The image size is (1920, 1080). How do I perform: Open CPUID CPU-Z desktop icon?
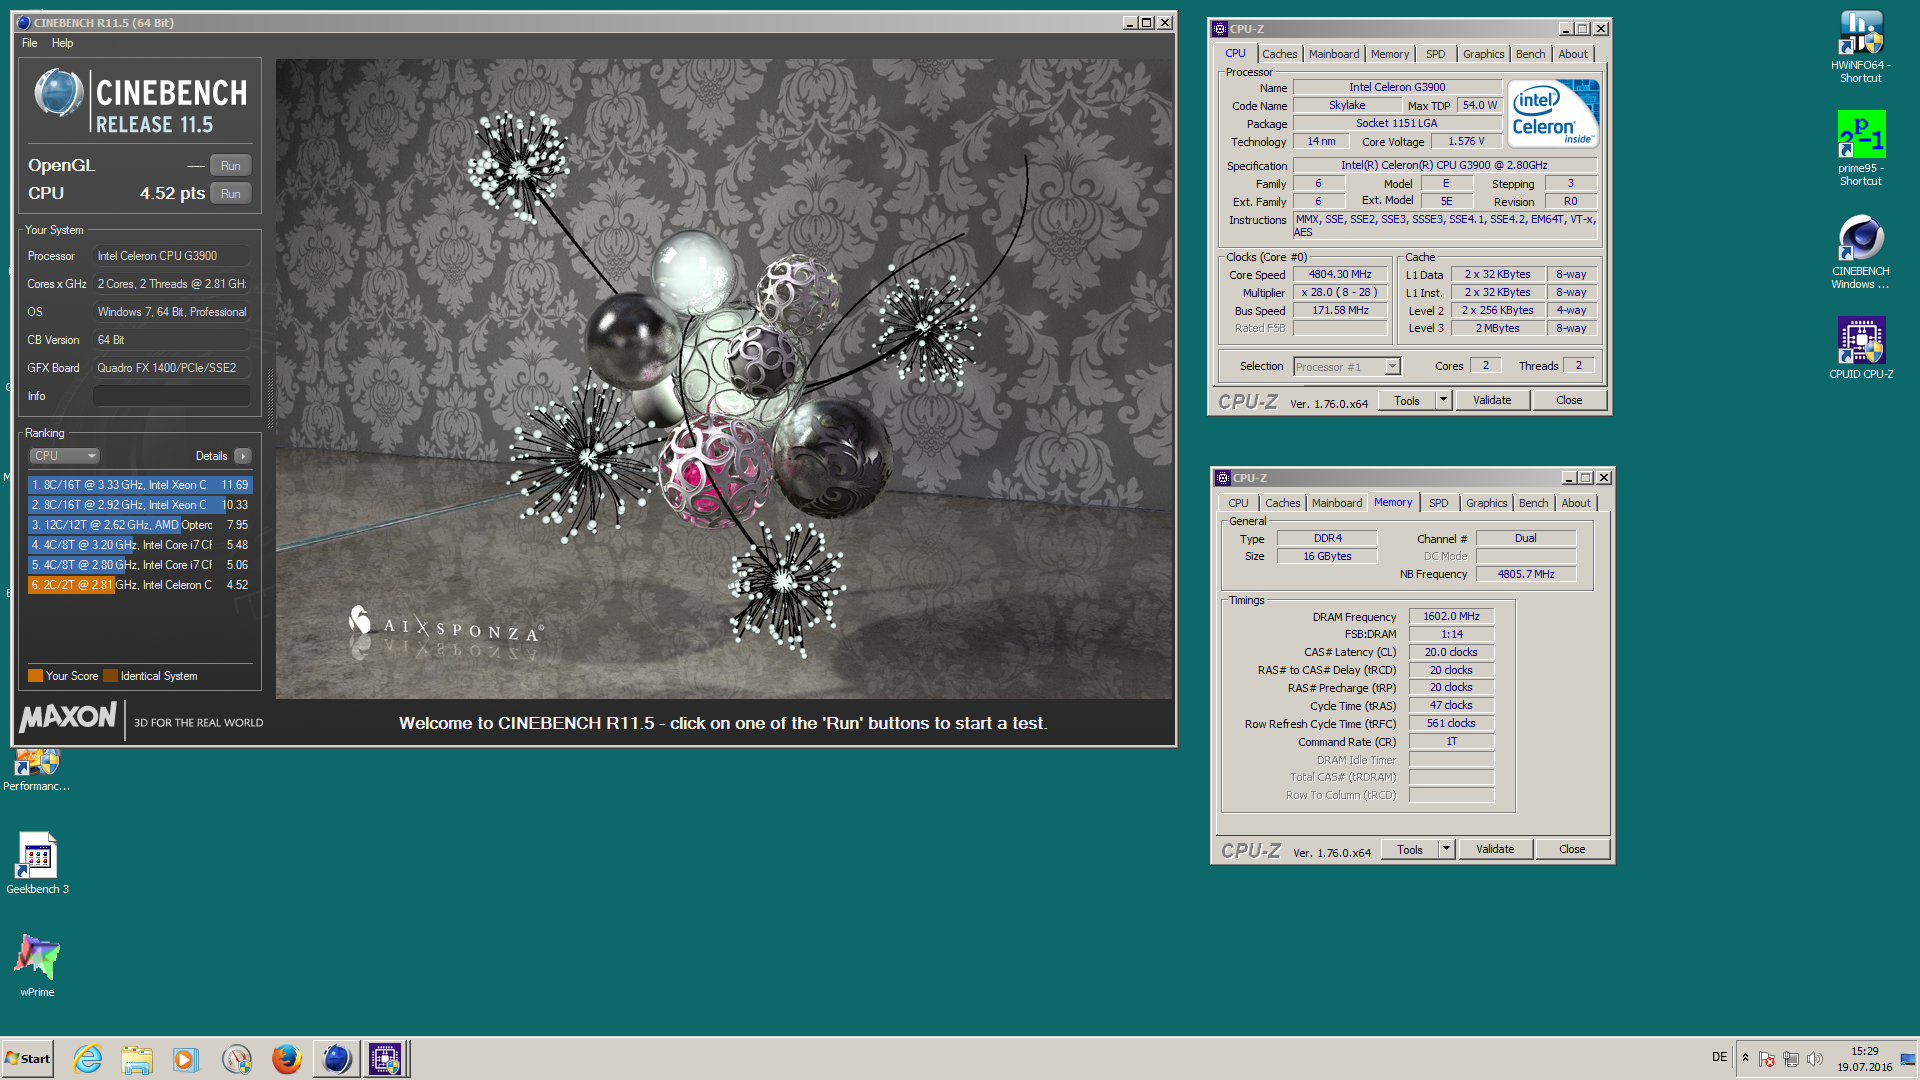[x=1860, y=348]
